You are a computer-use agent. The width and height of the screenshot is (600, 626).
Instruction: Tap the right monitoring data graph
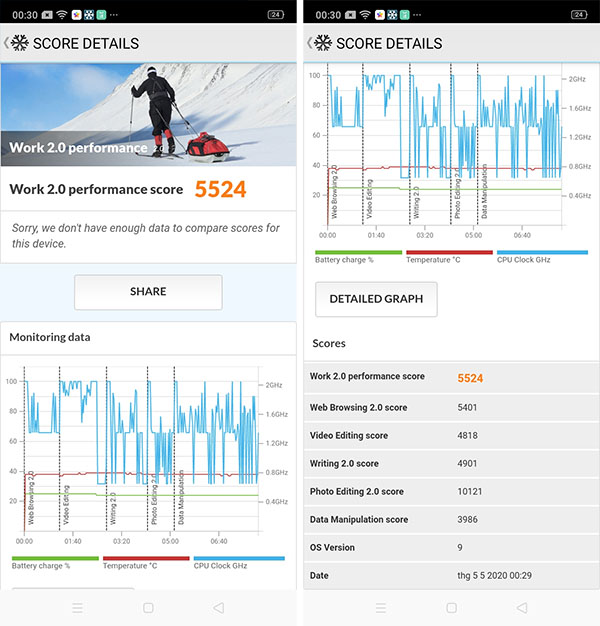[450, 152]
